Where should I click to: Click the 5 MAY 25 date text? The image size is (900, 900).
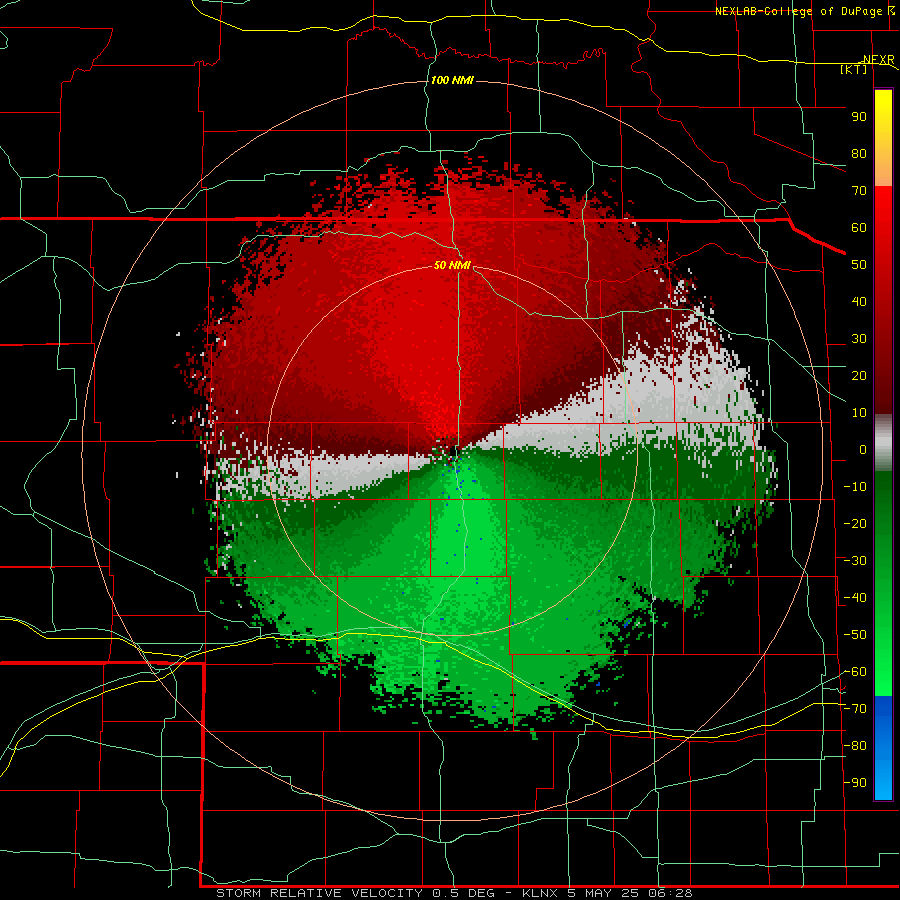tap(604, 893)
